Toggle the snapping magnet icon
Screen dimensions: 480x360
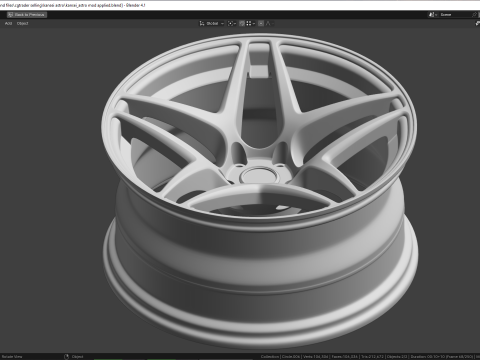[242, 23]
